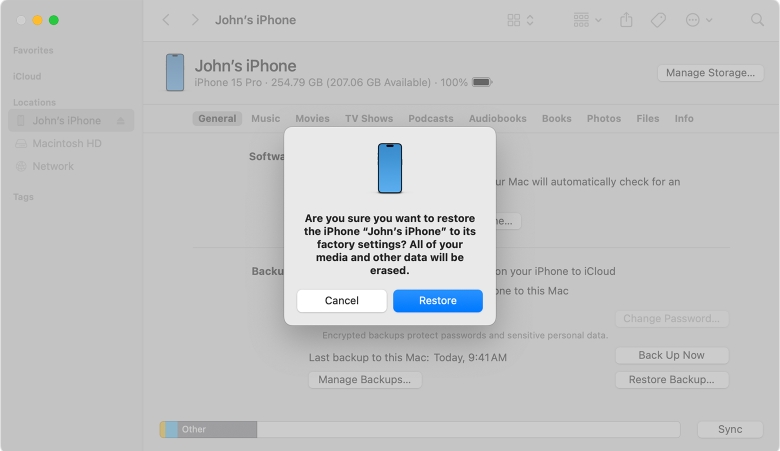
Task: Open the view style stepper arrows
Action: (530, 20)
